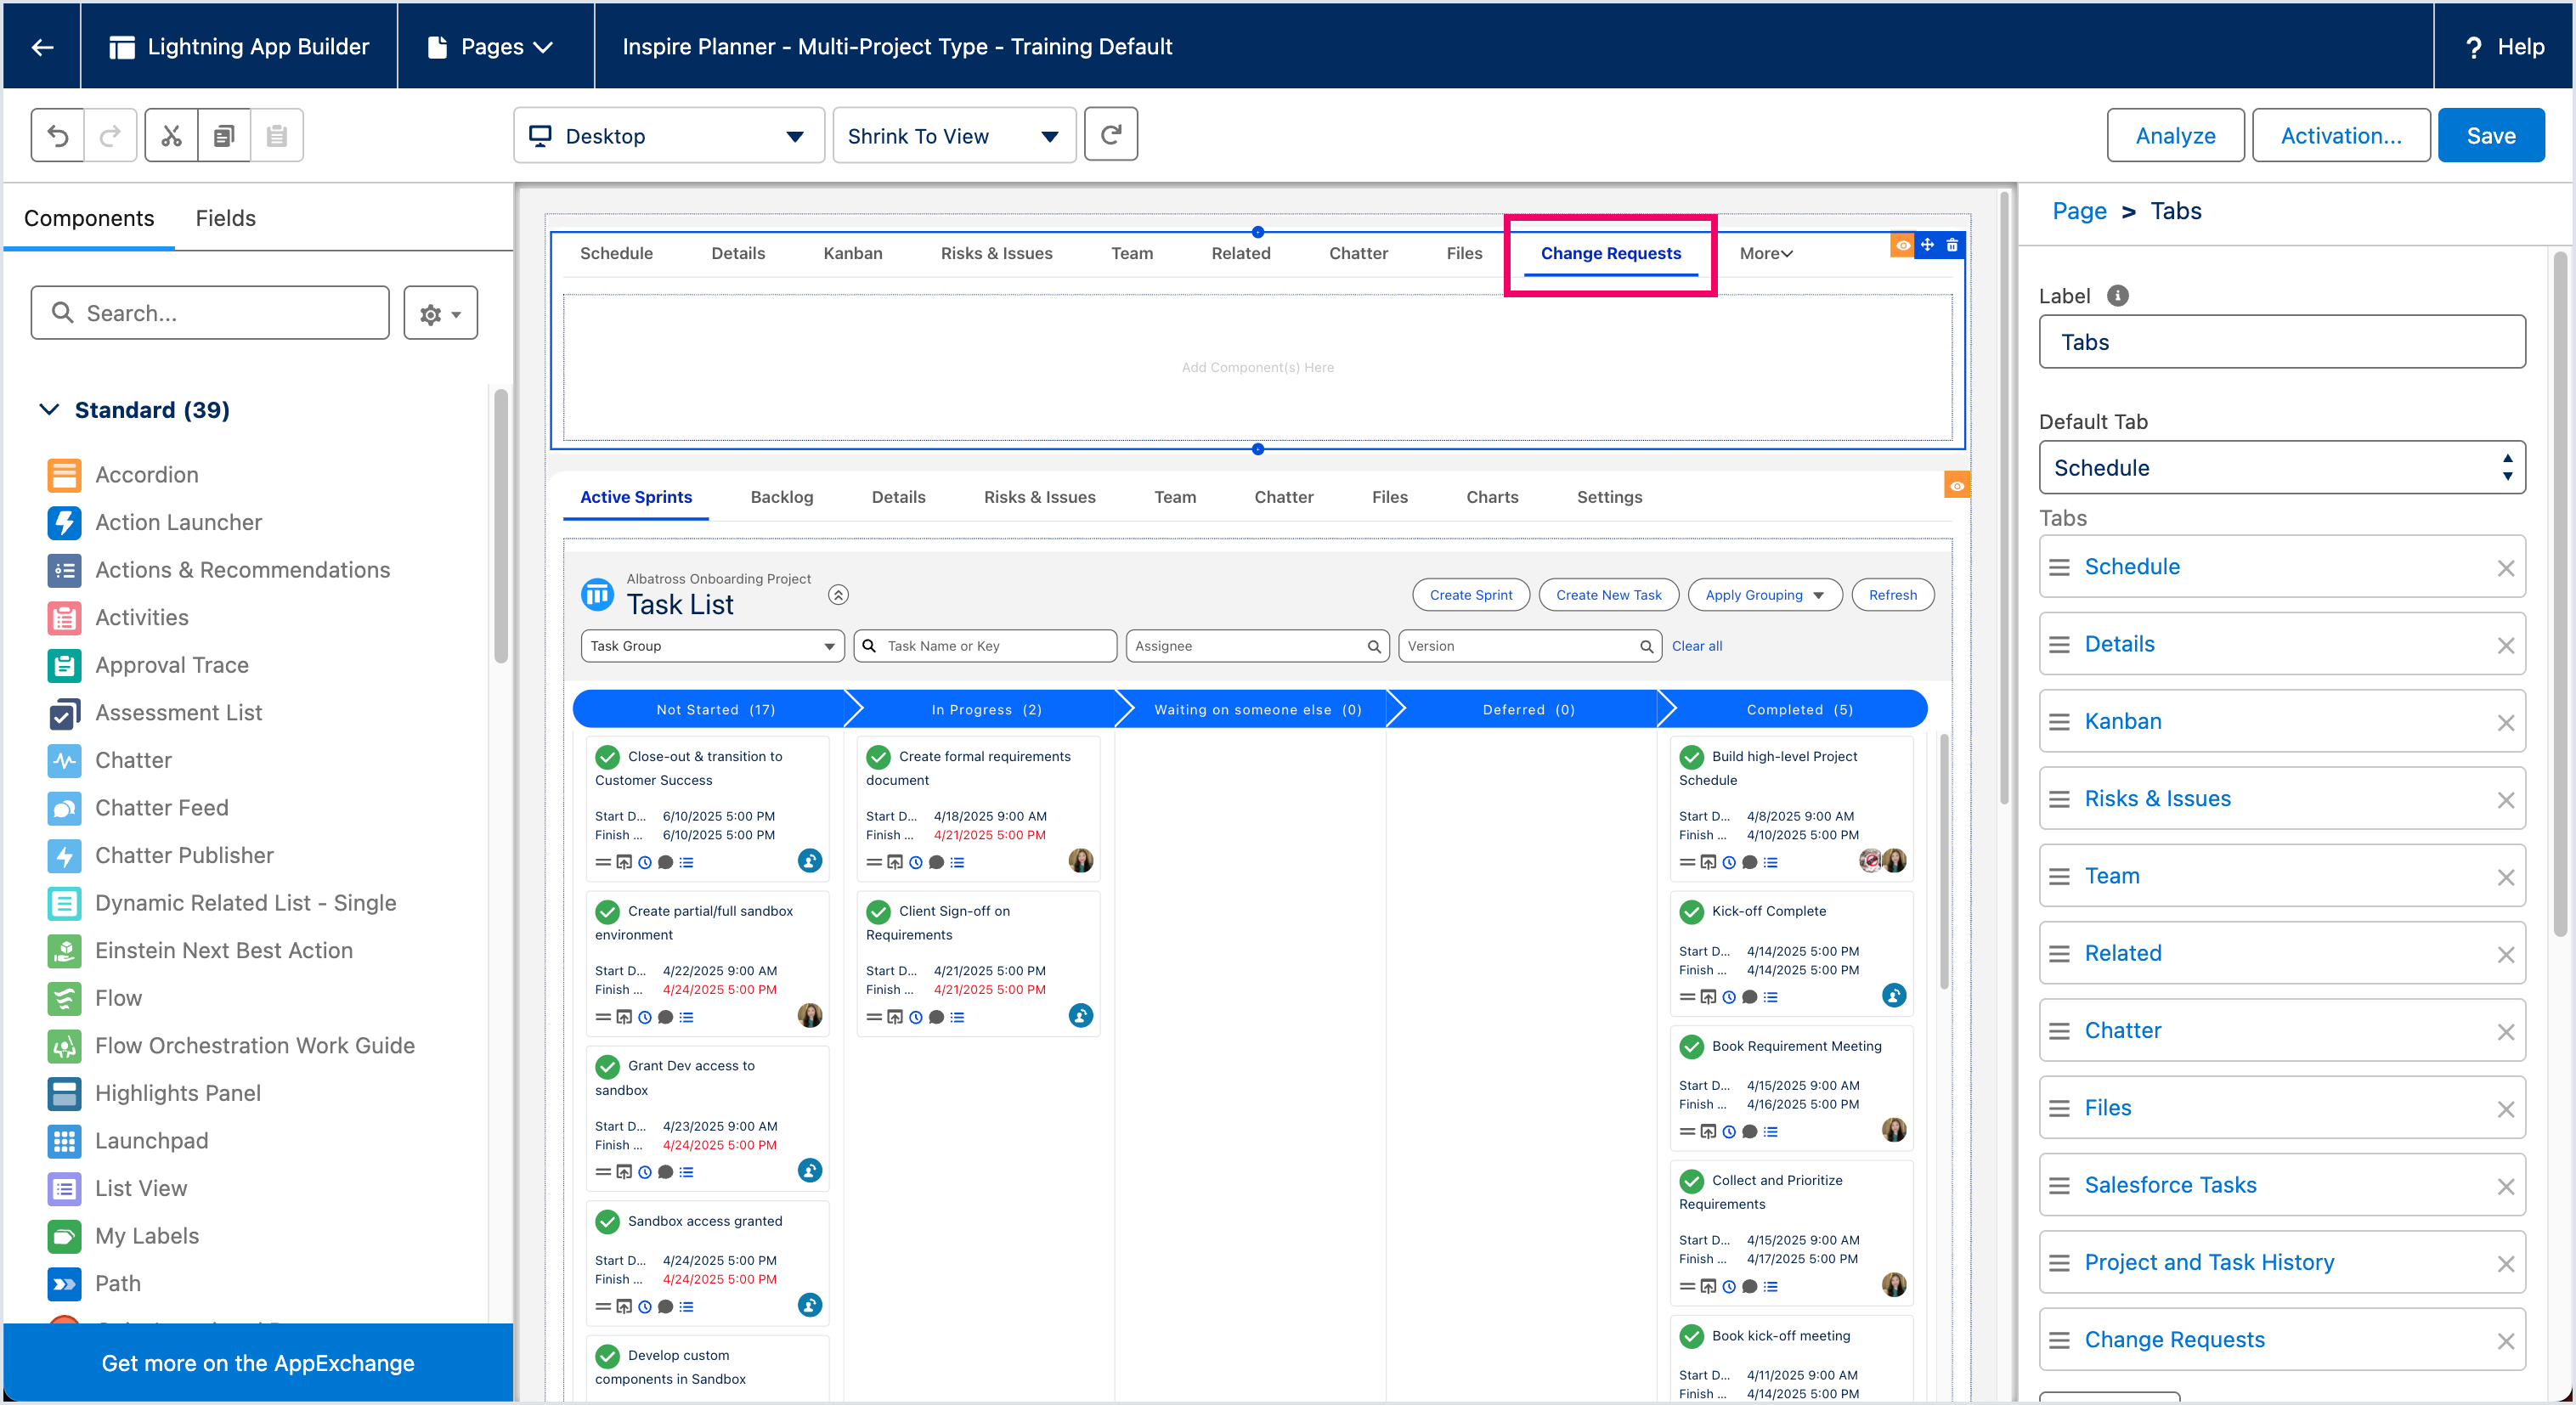Toggle check on Sandbox access granted task

pos(607,1222)
